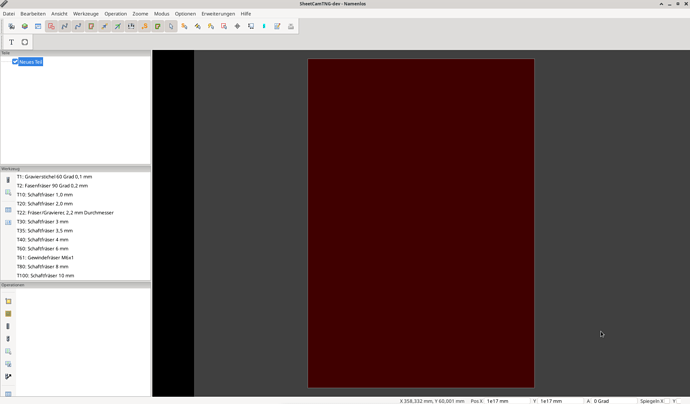Select tool T61 Gewindefräser M6x1

[45, 258]
